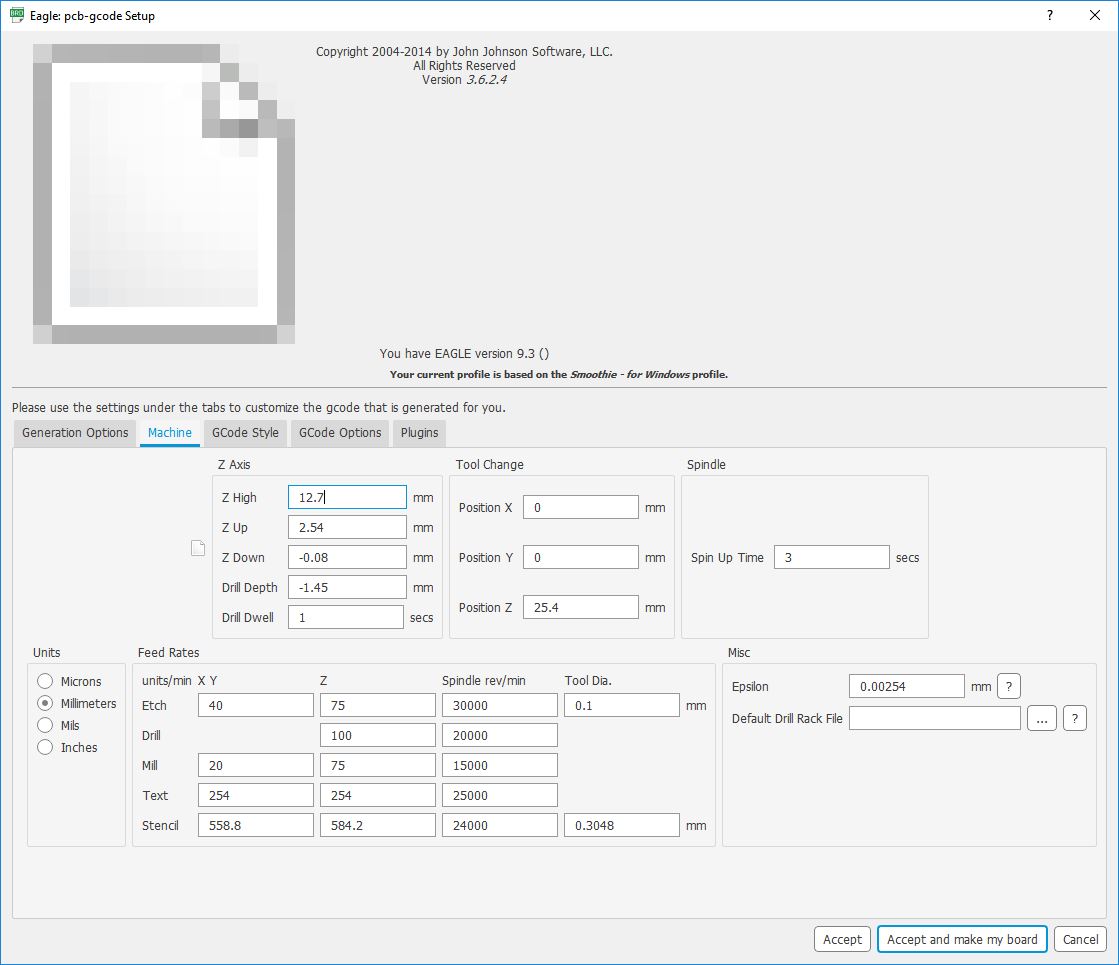Click the Mill spindle speed field

(x=500, y=765)
